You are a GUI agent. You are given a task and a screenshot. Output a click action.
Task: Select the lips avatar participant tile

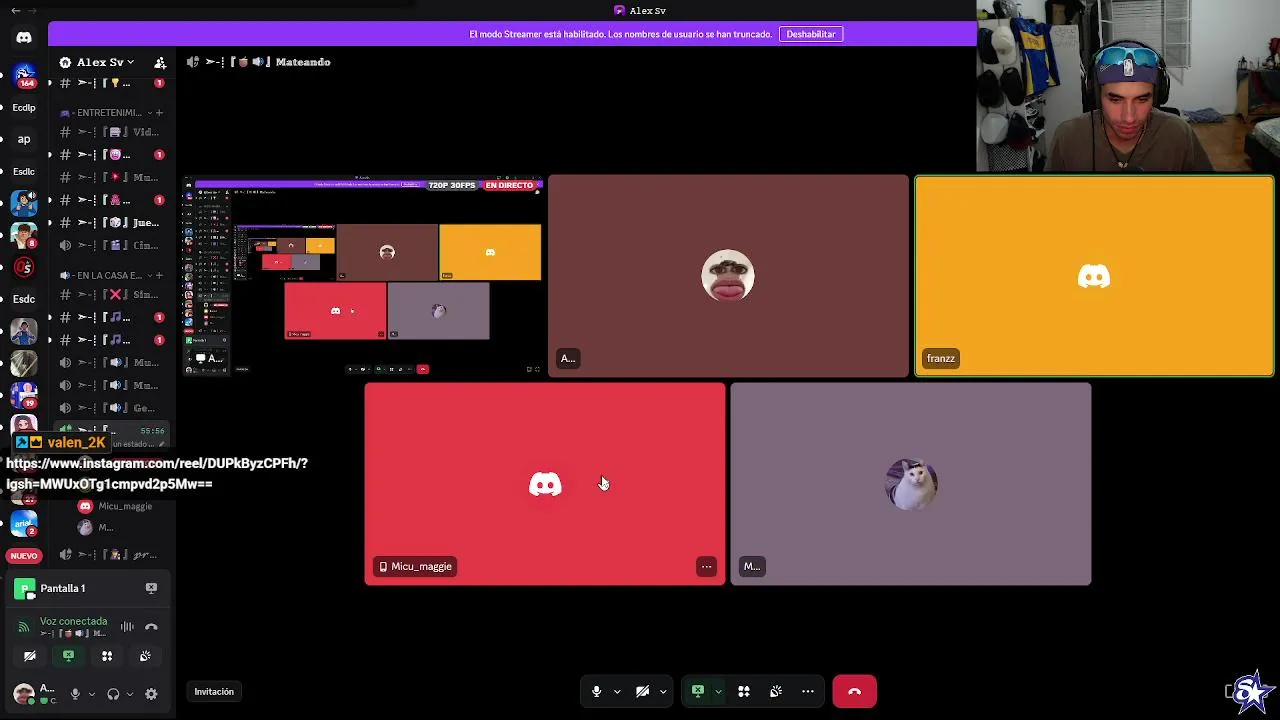pos(728,276)
